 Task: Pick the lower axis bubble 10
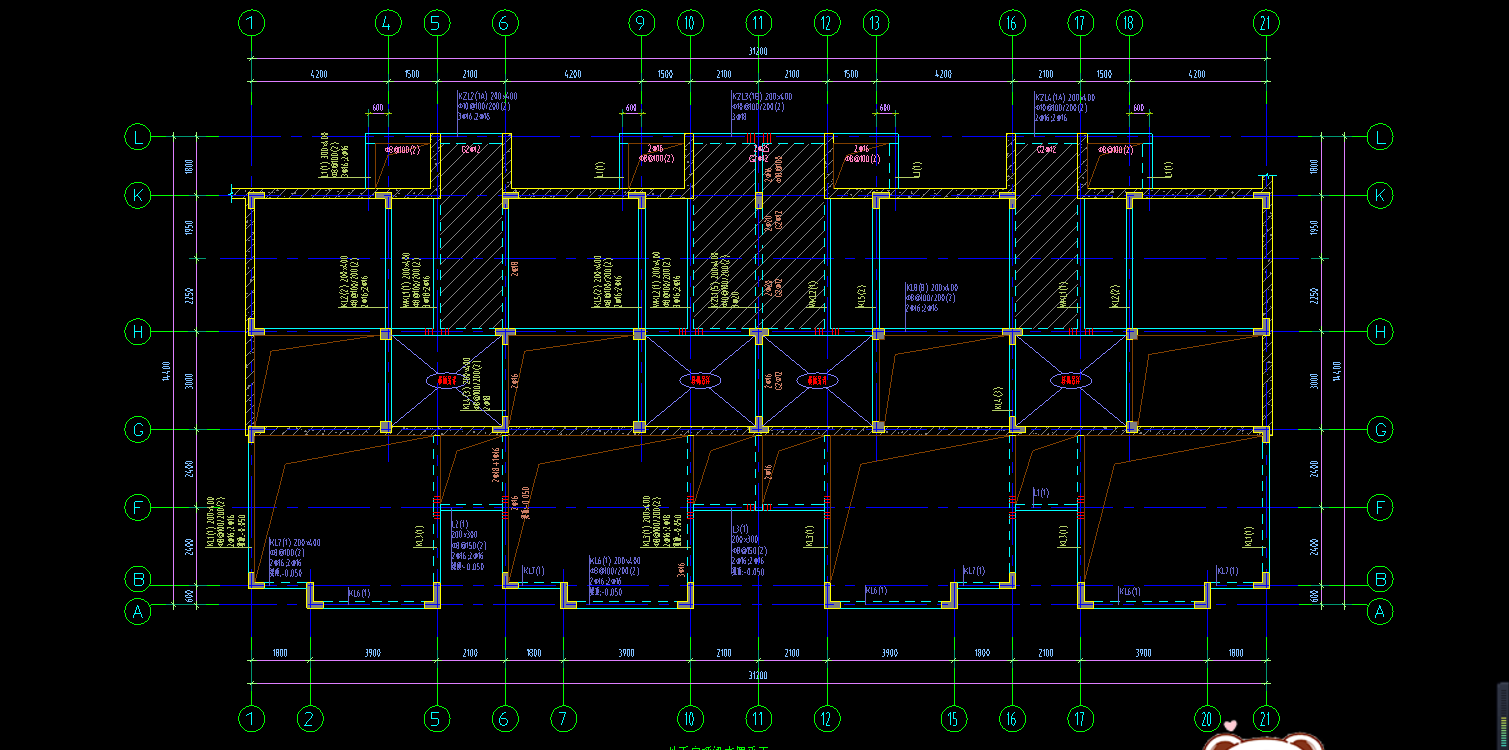pos(690,717)
